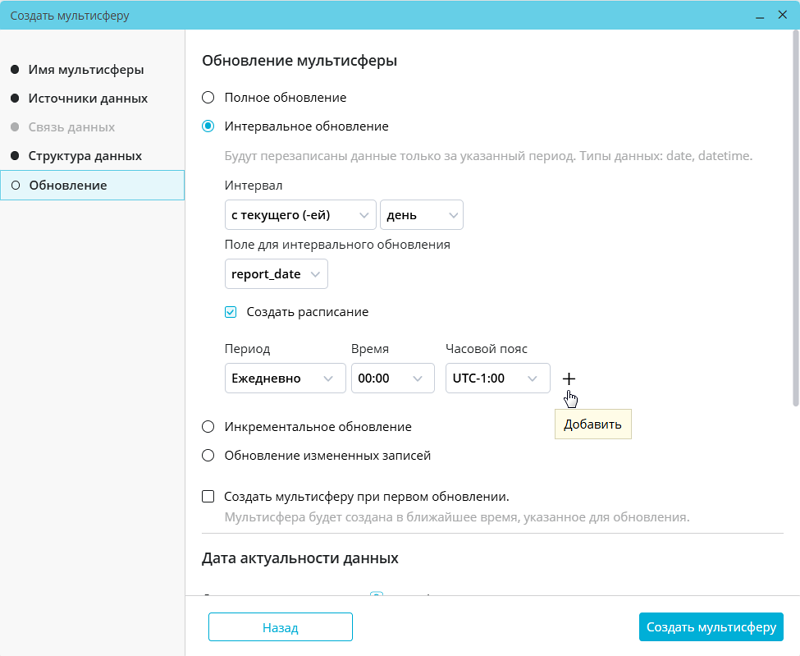This screenshot has height=656, width=800.
Task: Expand the Ежедневно period dropdown
Action: 285,379
